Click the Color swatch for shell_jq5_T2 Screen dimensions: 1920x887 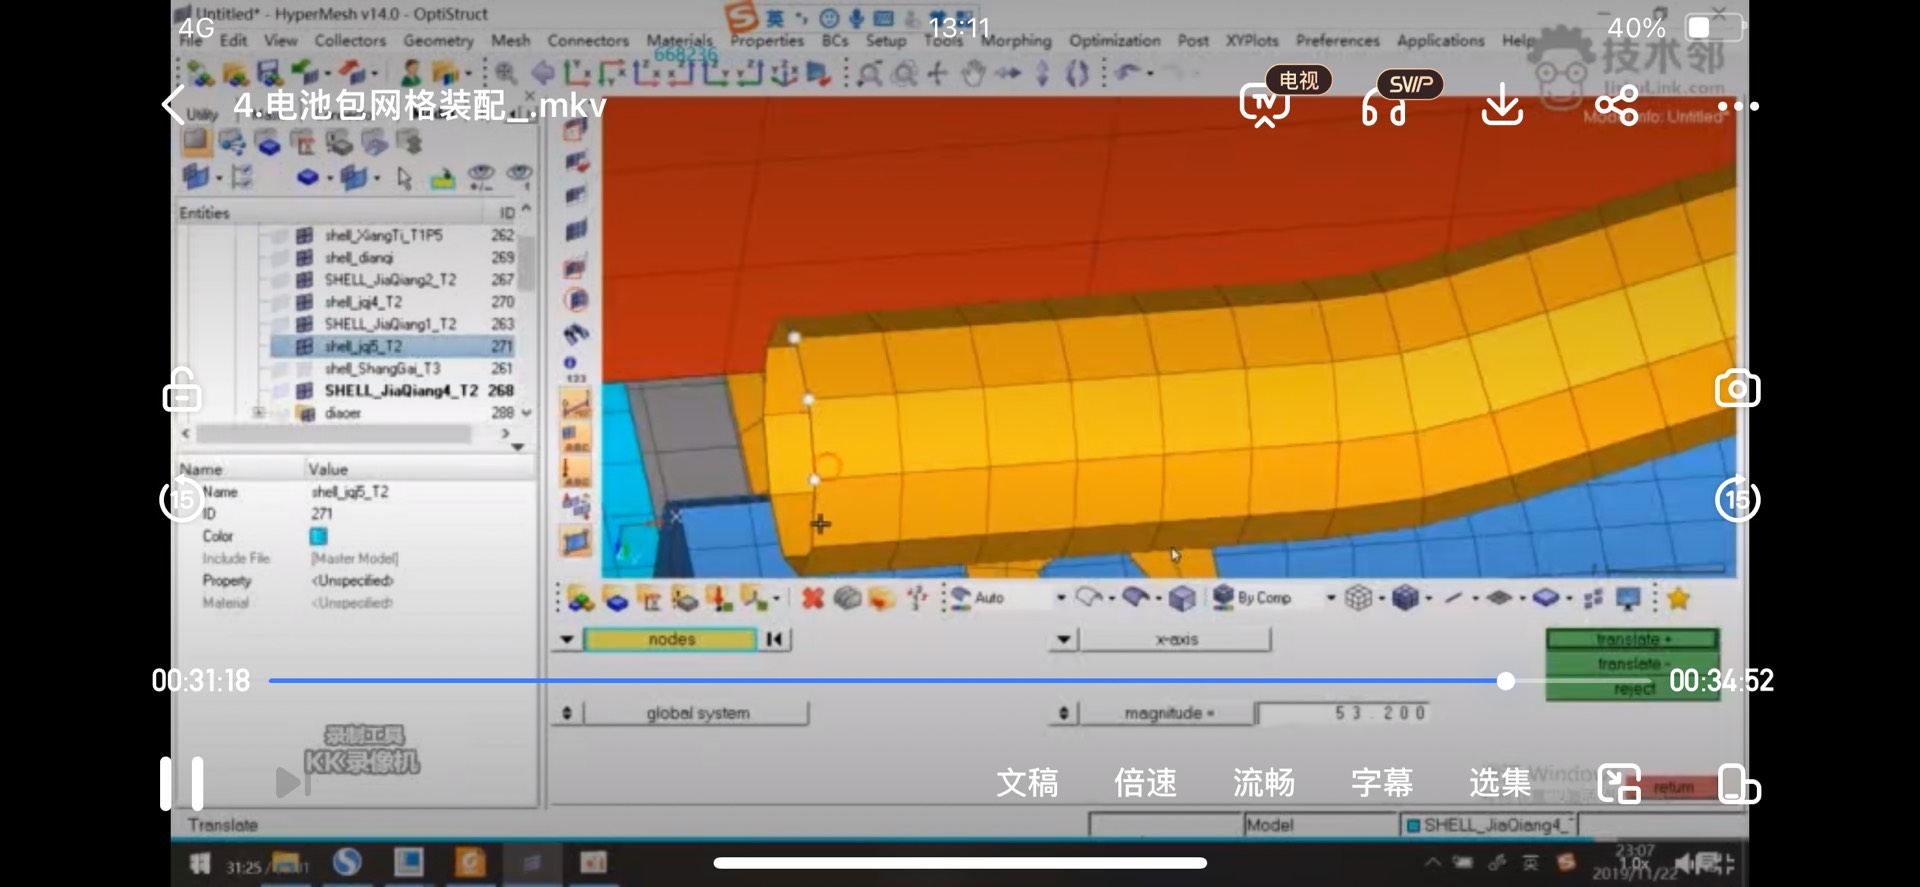point(318,536)
